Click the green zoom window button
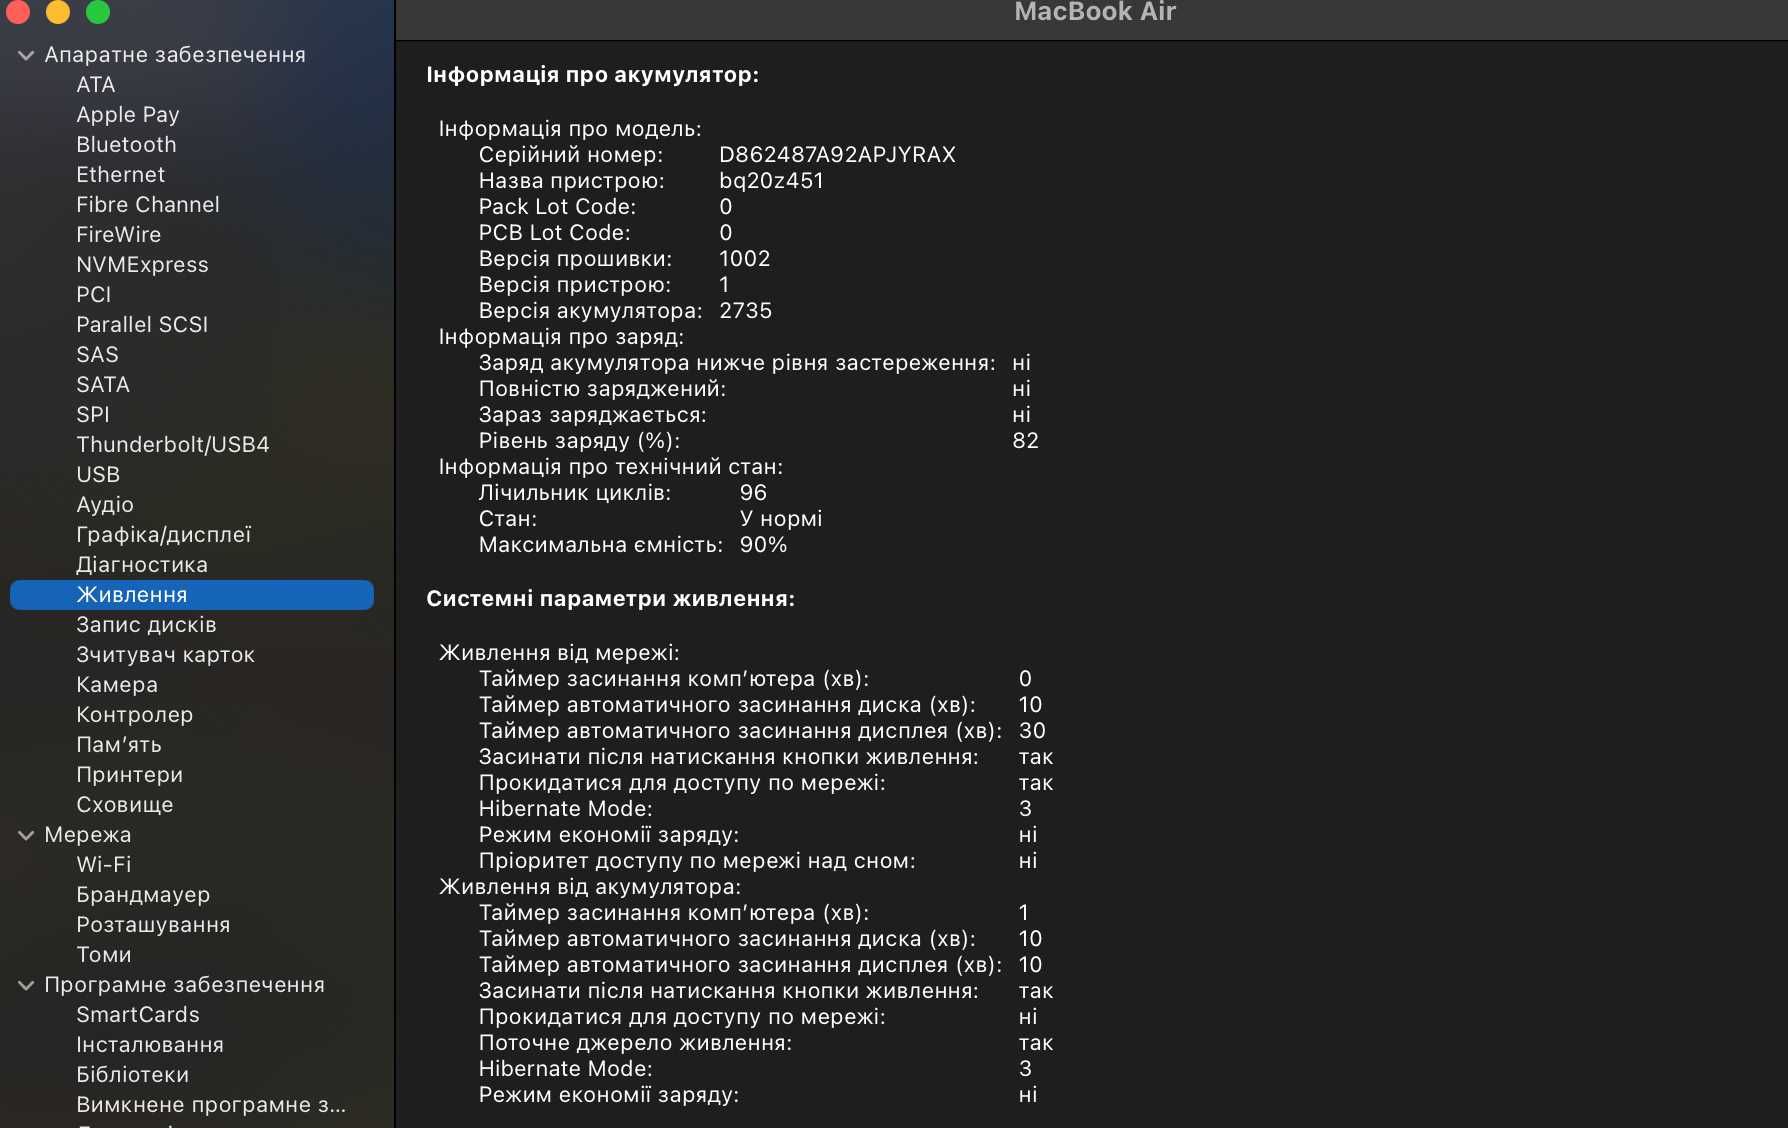The height and width of the screenshot is (1128, 1788). [x=98, y=11]
